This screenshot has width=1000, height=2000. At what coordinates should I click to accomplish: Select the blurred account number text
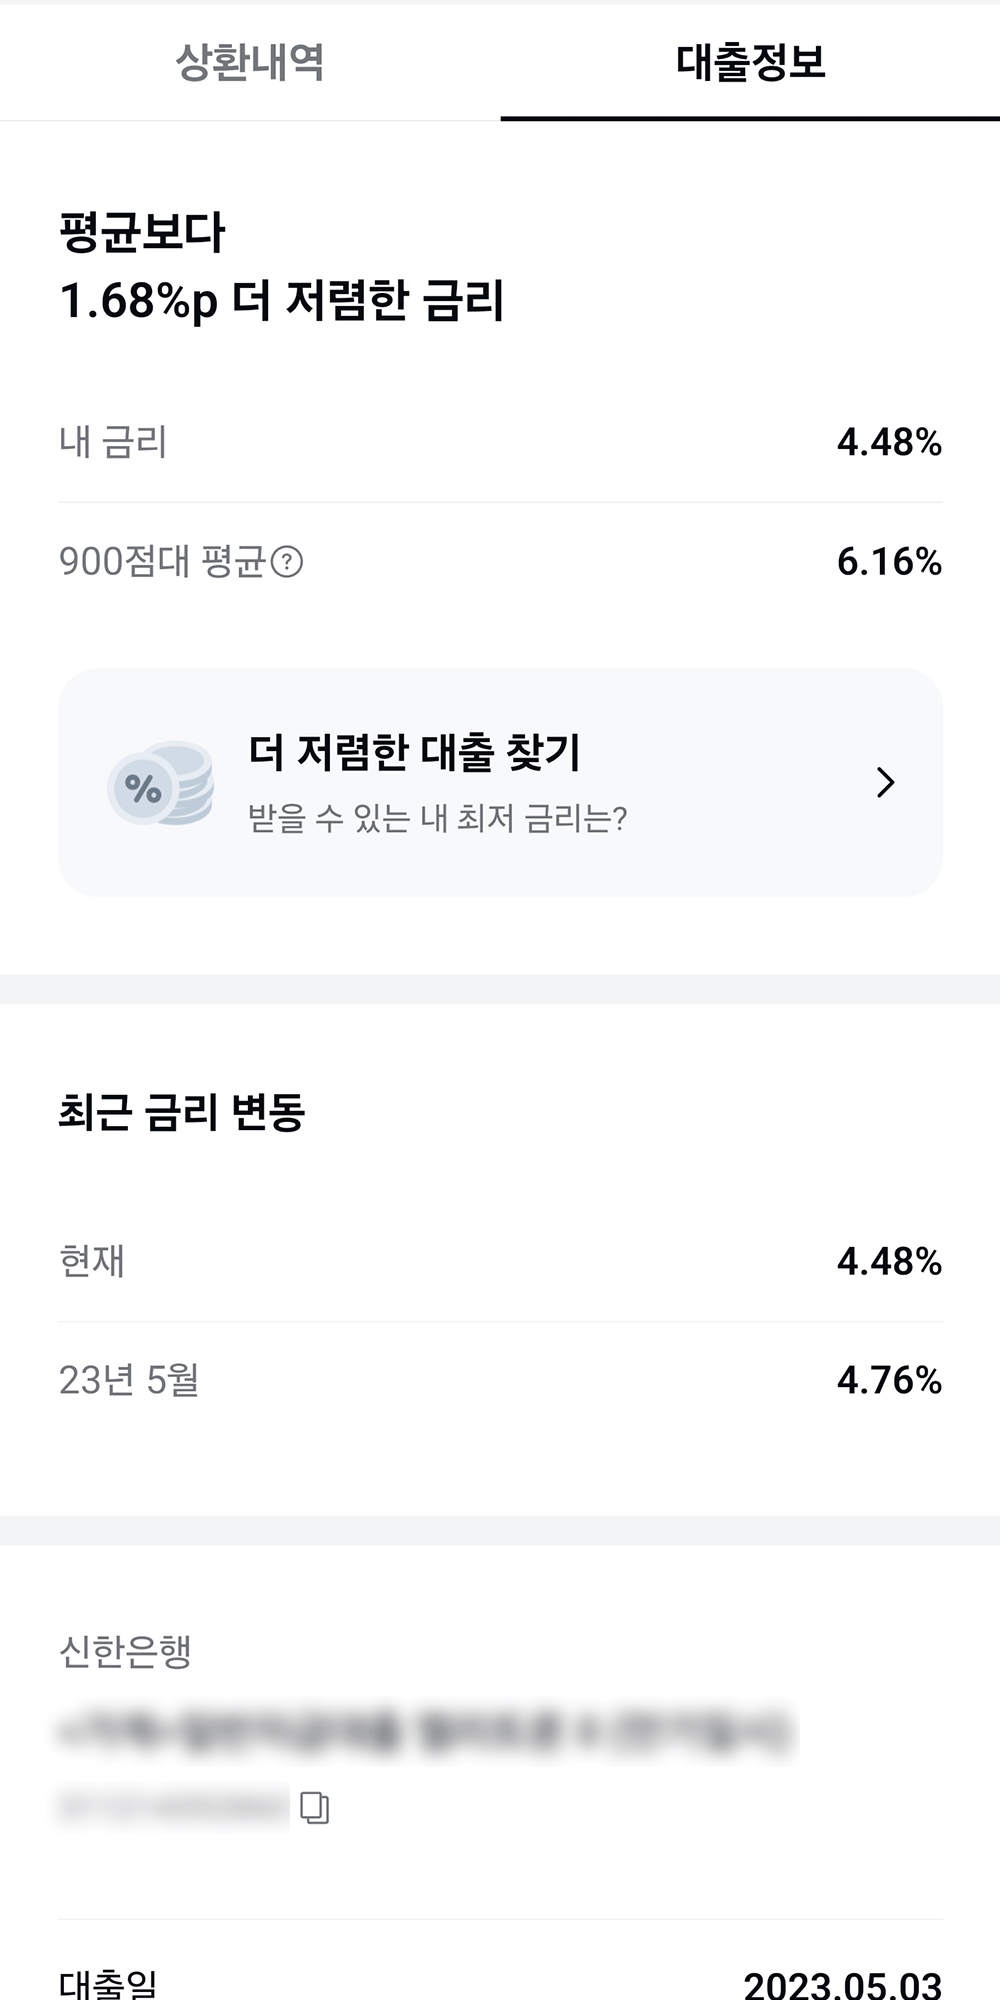click(x=175, y=1806)
